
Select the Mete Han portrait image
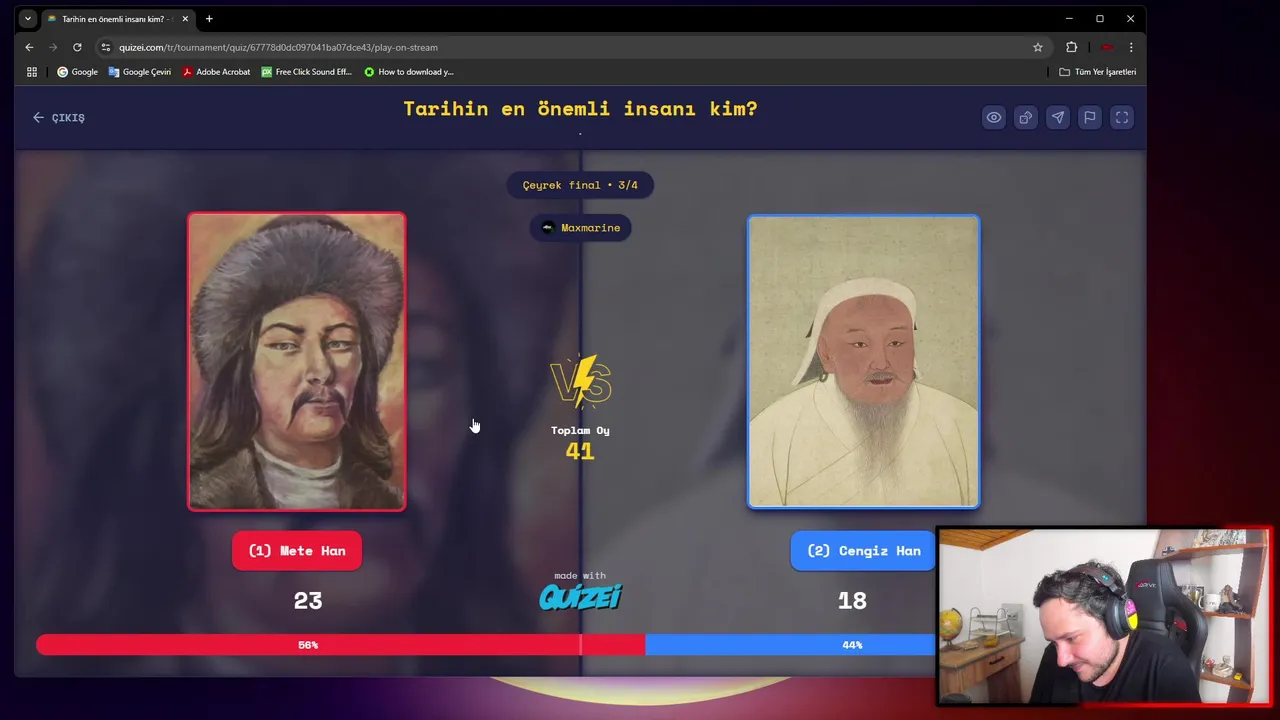297,361
